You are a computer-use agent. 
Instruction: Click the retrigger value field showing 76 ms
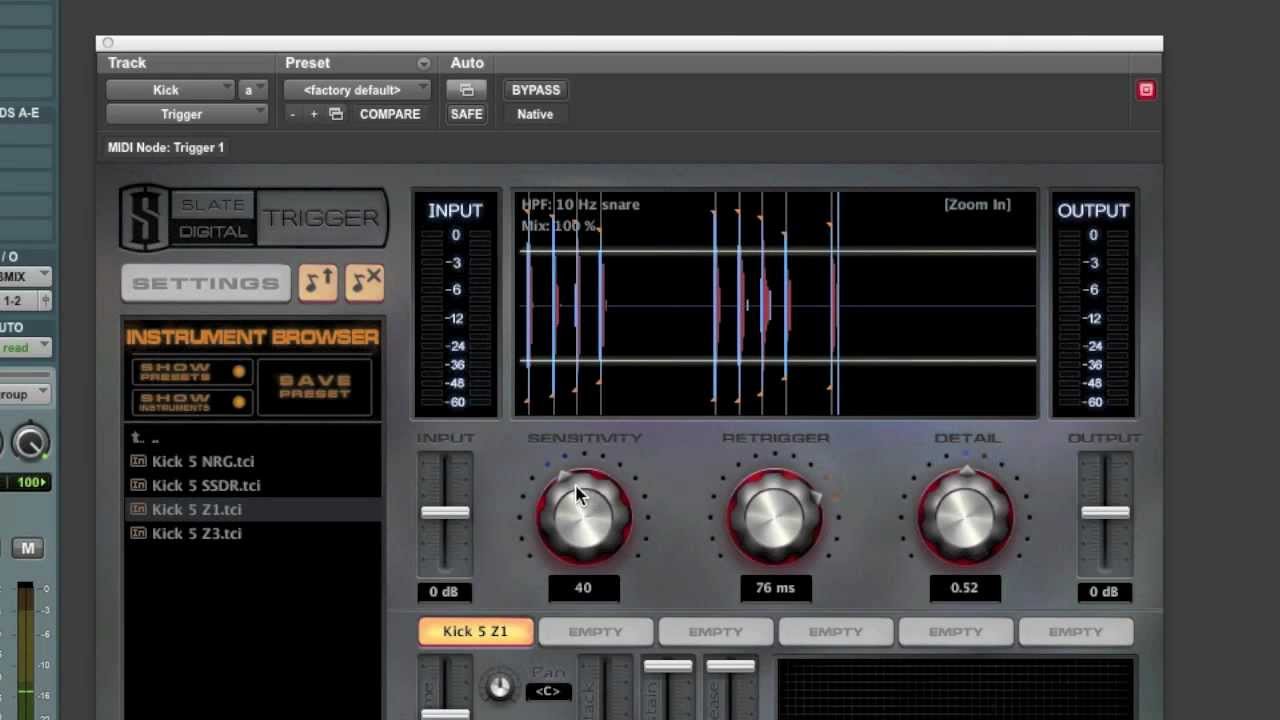[775, 588]
